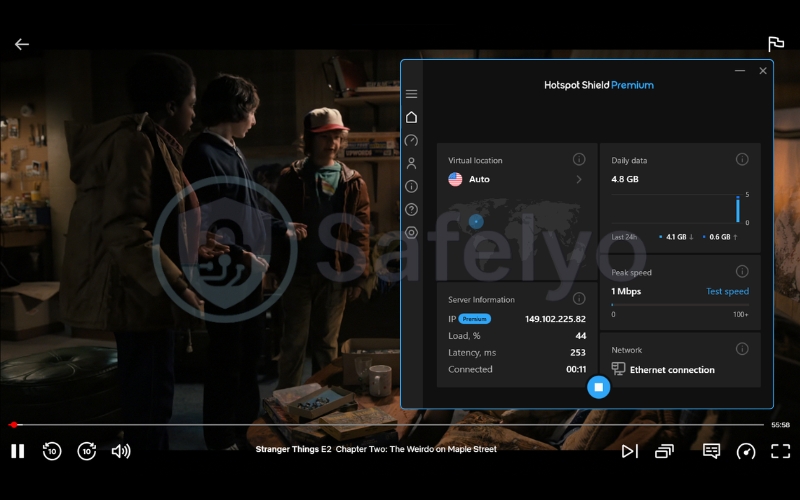Show info for Server Information panel
Image resolution: width=800 pixels, height=500 pixels.
pos(579,298)
